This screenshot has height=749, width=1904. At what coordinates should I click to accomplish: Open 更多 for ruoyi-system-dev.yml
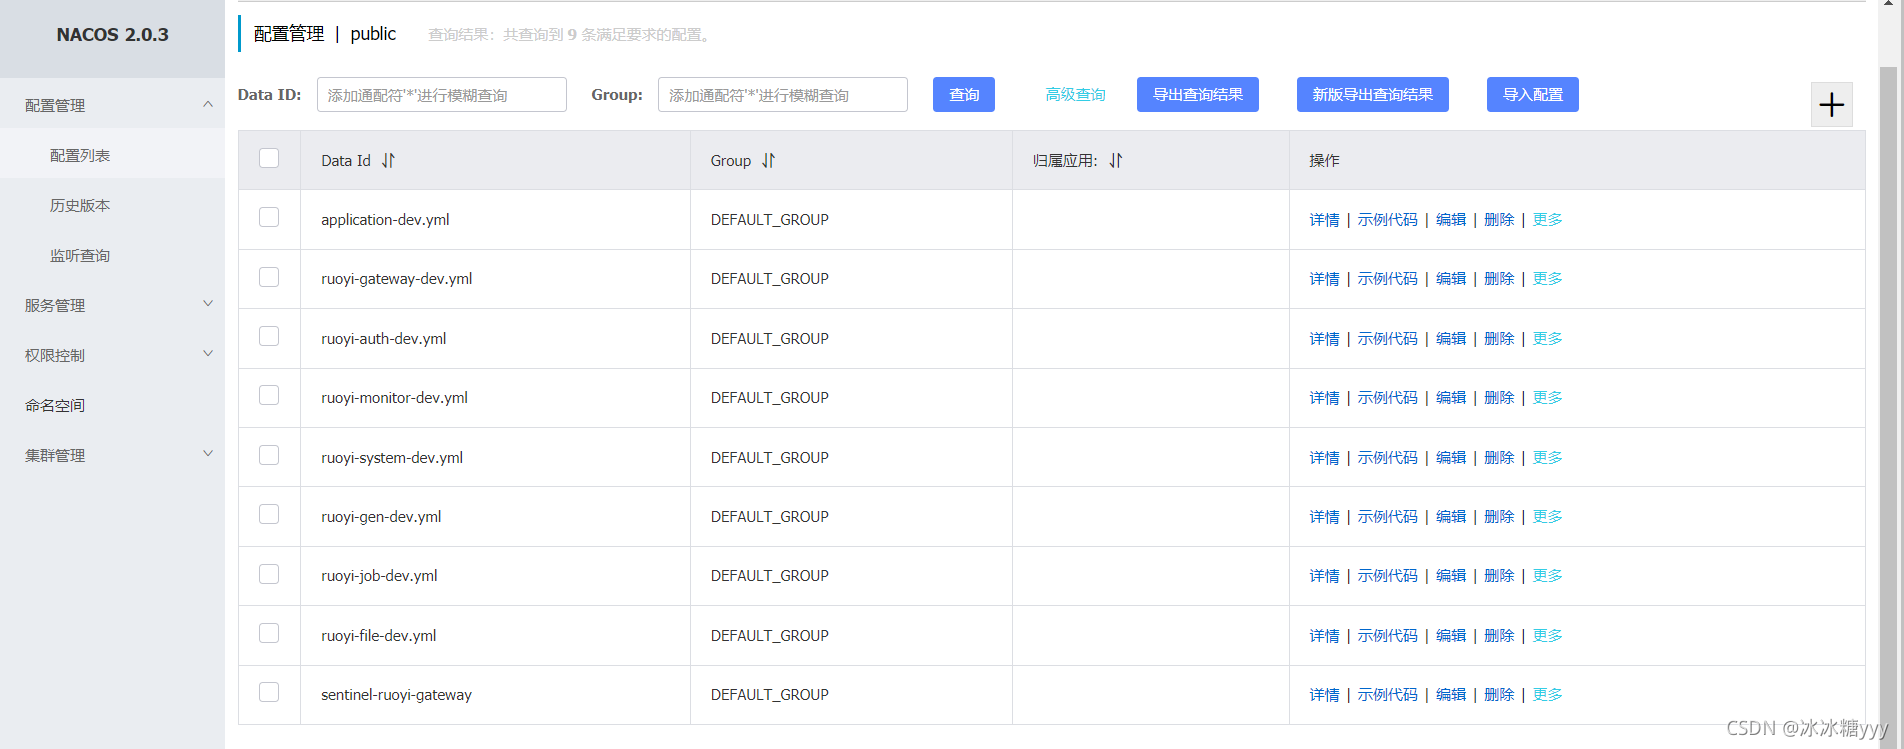click(x=1547, y=458)
